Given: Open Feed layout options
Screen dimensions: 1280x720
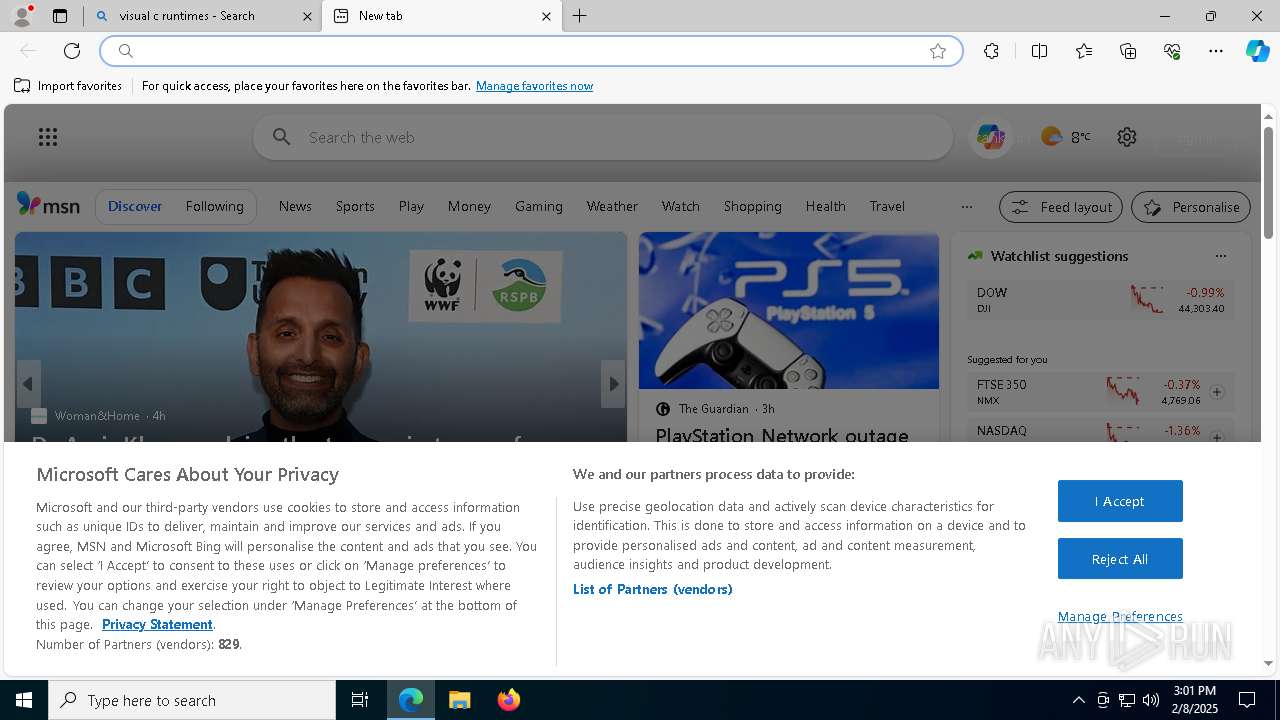Looking at the screenshot, I should pyautogui.click(x=1061, y=207).
